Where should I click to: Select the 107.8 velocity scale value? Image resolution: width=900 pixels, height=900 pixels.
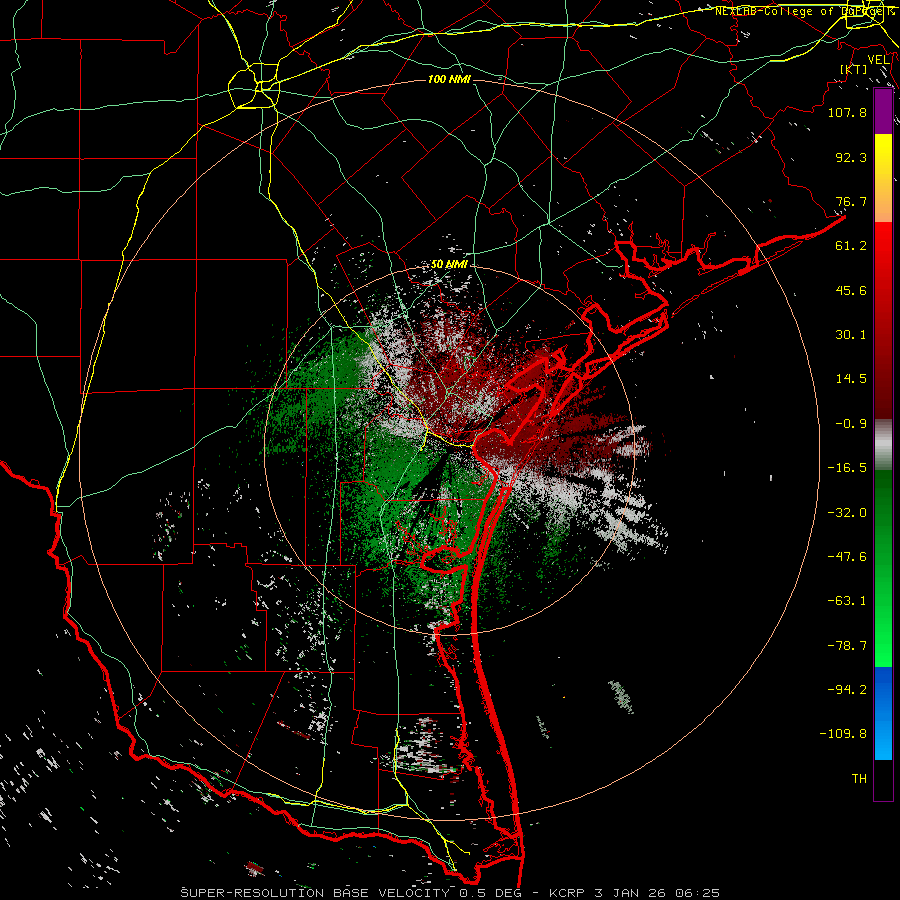[847, 112]
